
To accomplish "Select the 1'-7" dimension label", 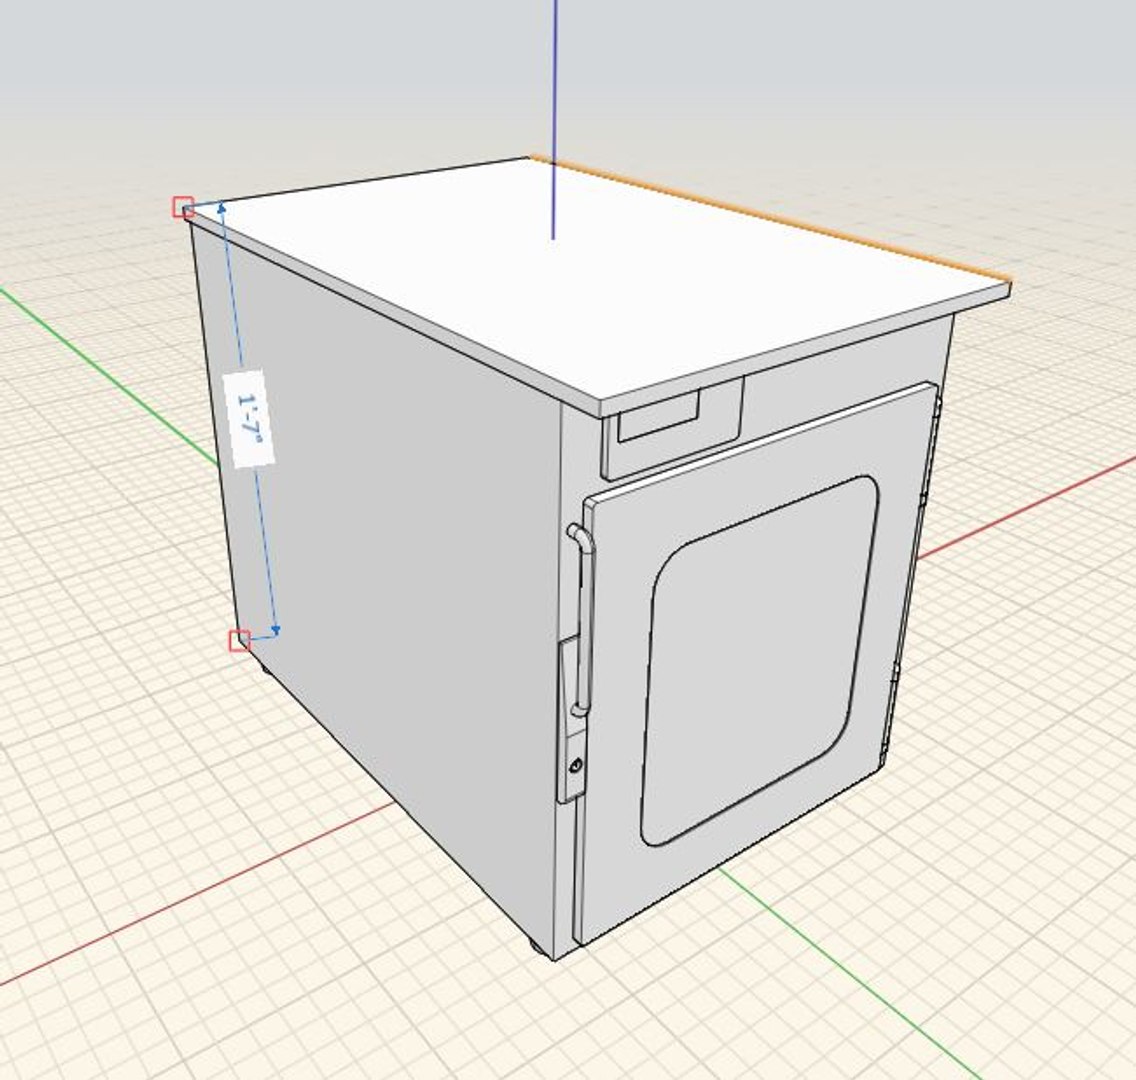I will tap(248, 417).
